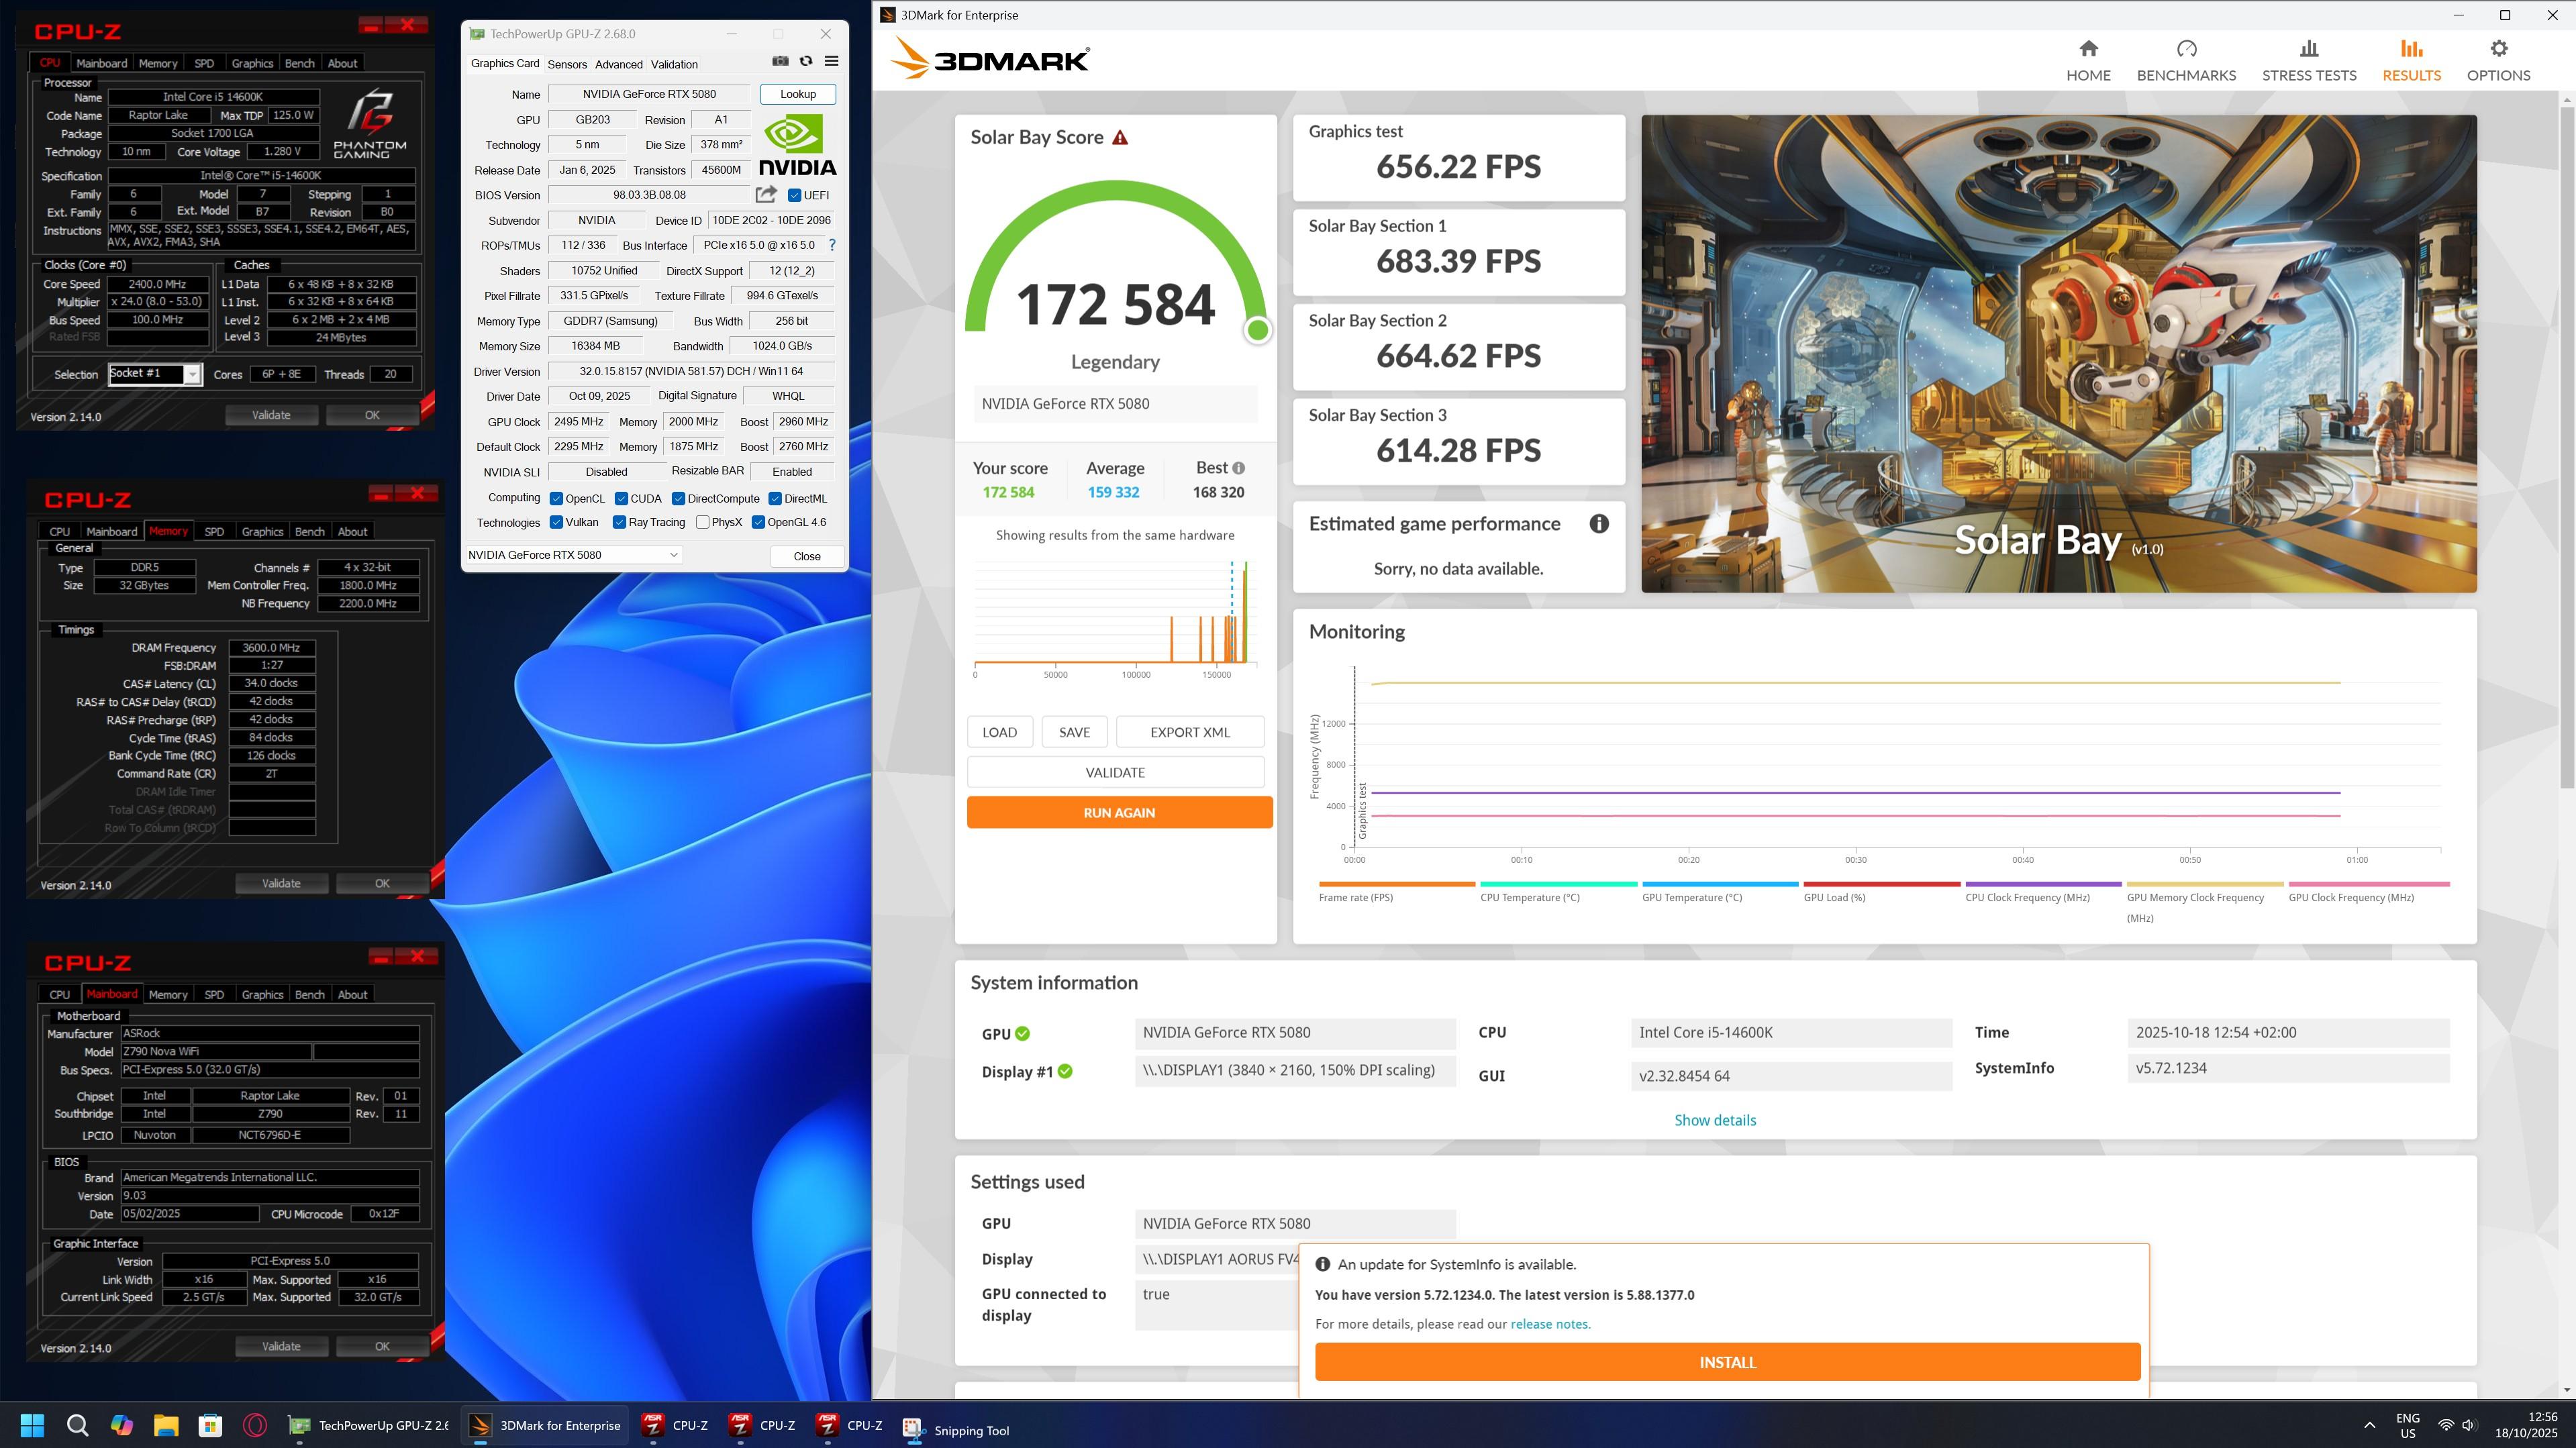Open 3DMark Stress Tests section
Screen dimensions: 2576x1448
tap(2308, 60)
